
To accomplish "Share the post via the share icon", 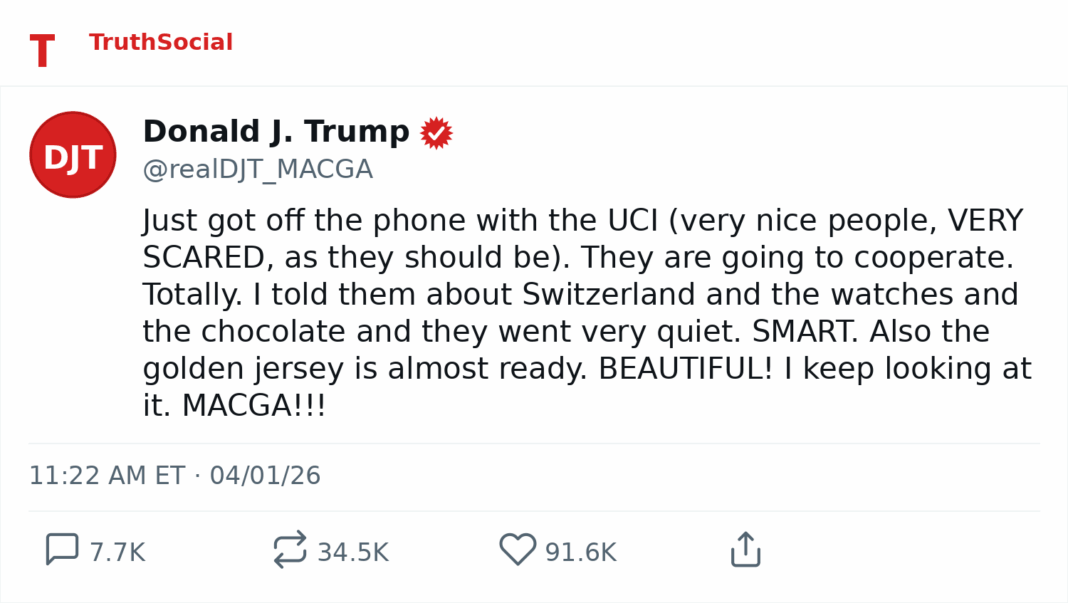I will coord(746,550).
